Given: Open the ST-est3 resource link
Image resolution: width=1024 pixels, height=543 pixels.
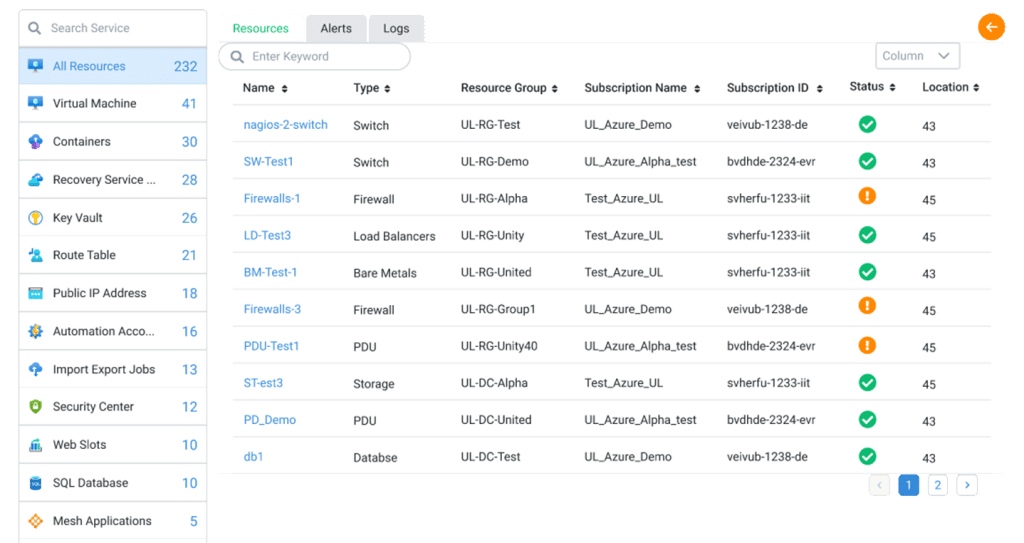Looking at the screenshot, I should [x=263, y=383].
